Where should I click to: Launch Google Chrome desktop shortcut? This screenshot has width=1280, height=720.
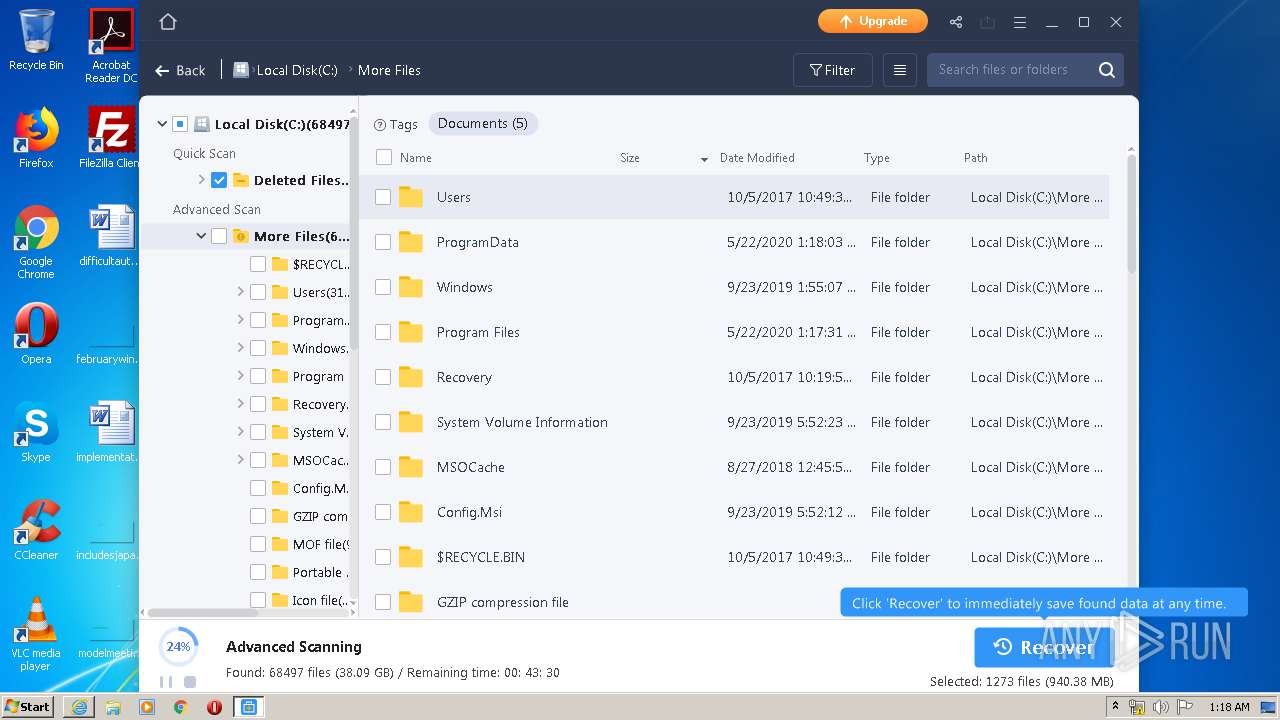tap(36, 243)
